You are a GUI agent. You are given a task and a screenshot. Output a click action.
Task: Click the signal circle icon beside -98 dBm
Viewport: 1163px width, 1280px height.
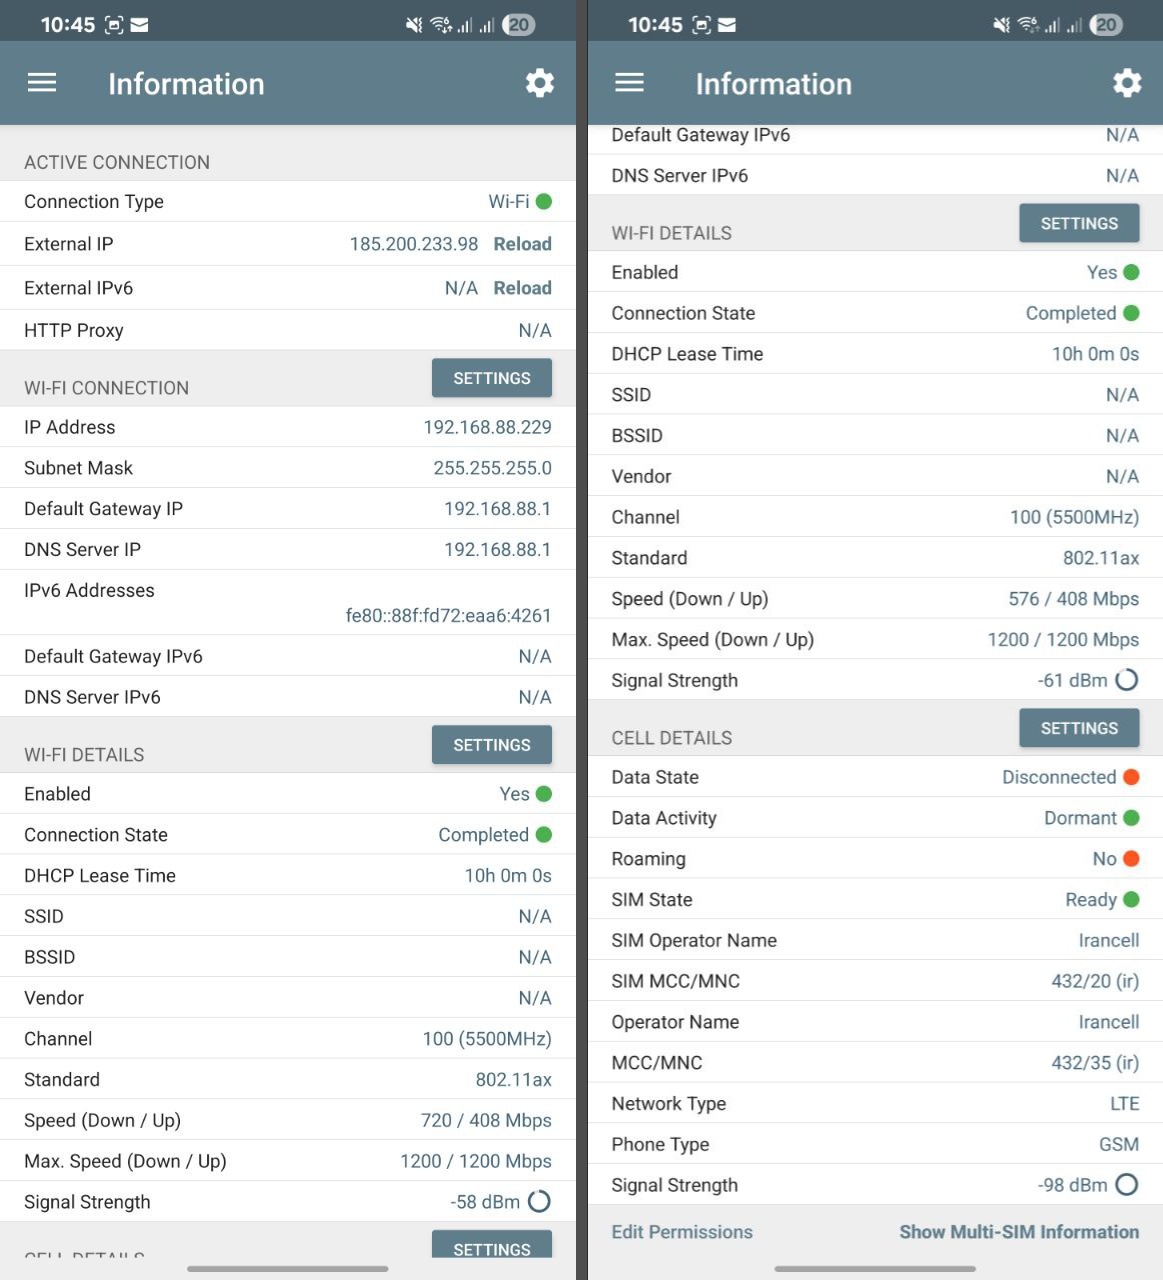pos(1127,1185)
